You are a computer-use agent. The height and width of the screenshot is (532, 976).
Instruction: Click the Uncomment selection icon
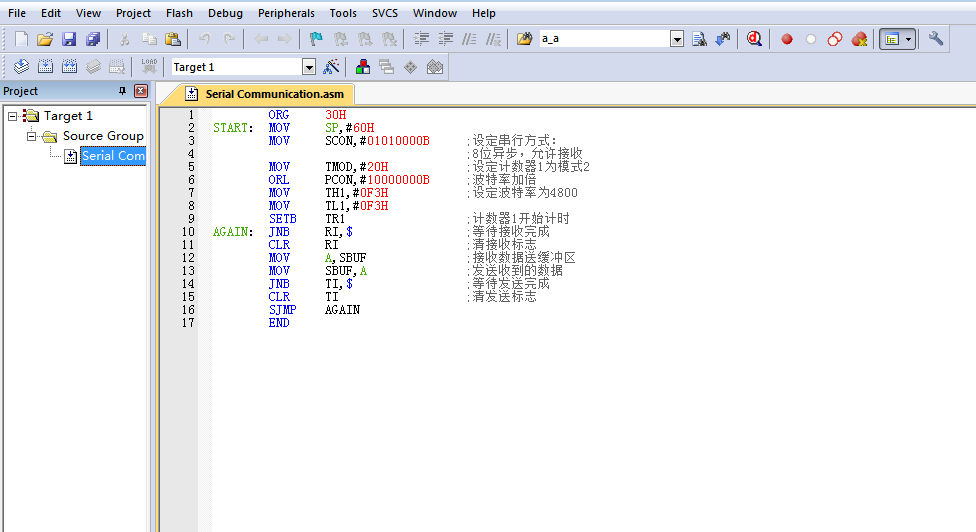(x=493, y=39)
